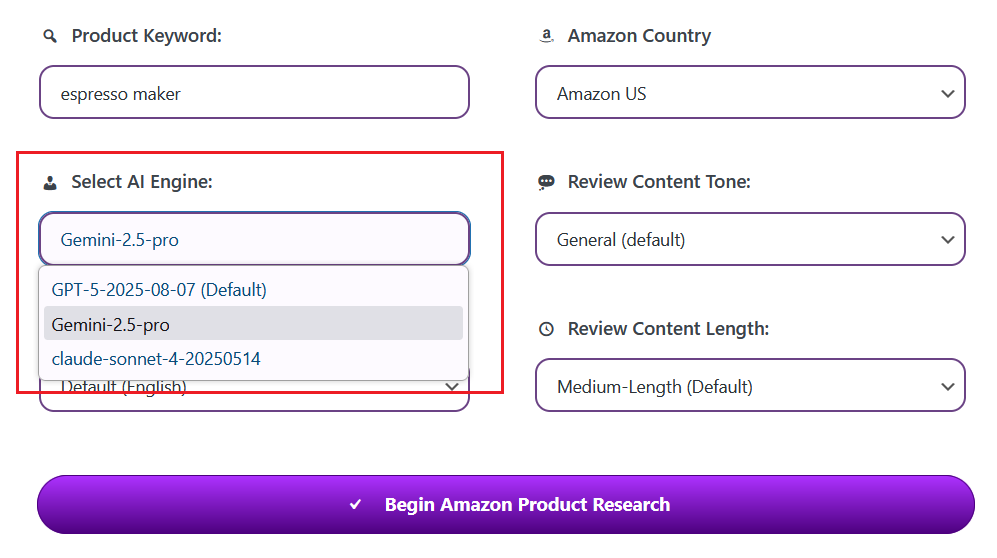Collapse the Select AI Engine dropdown box

(254, 239)
